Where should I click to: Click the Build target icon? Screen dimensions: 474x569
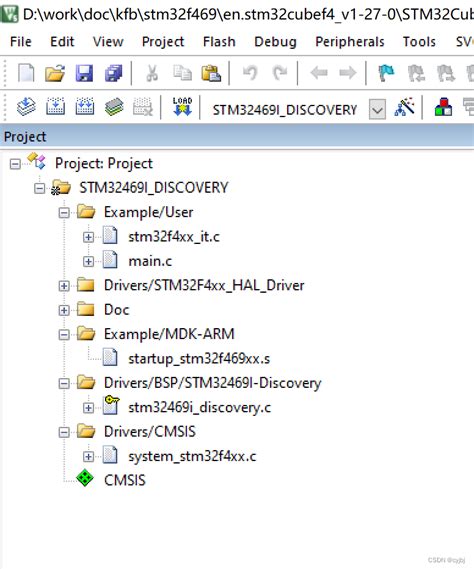pyautogui.click(x=56, y=107)
